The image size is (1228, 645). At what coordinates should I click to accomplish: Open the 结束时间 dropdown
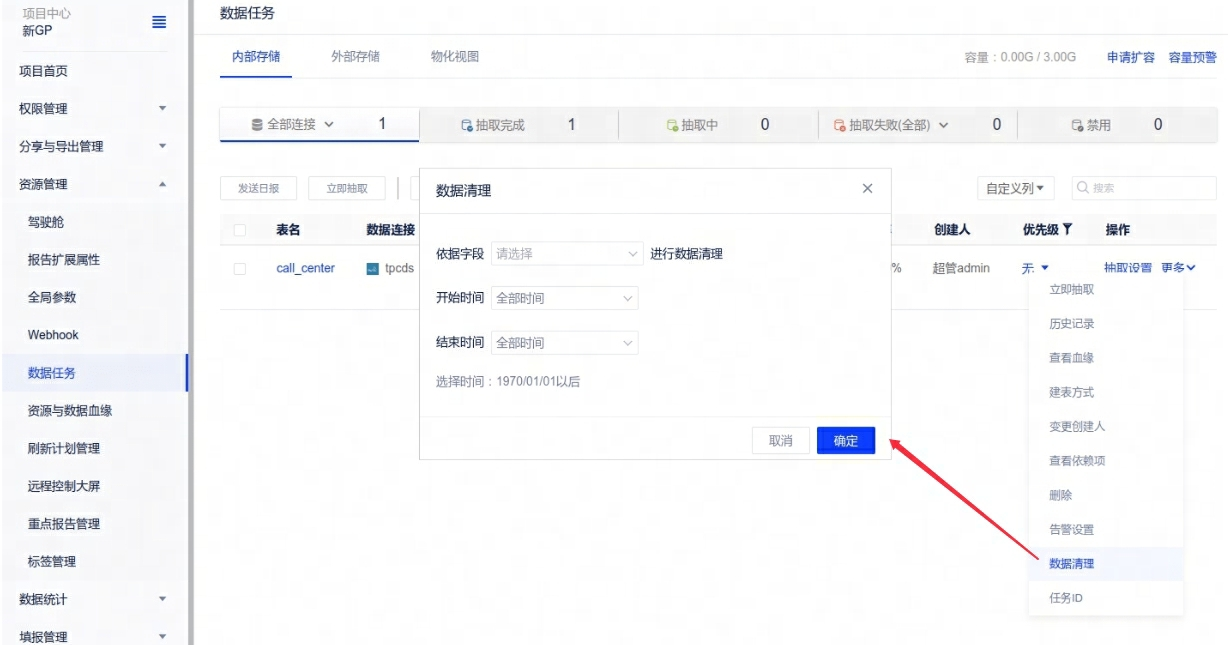tap(564, 343)
